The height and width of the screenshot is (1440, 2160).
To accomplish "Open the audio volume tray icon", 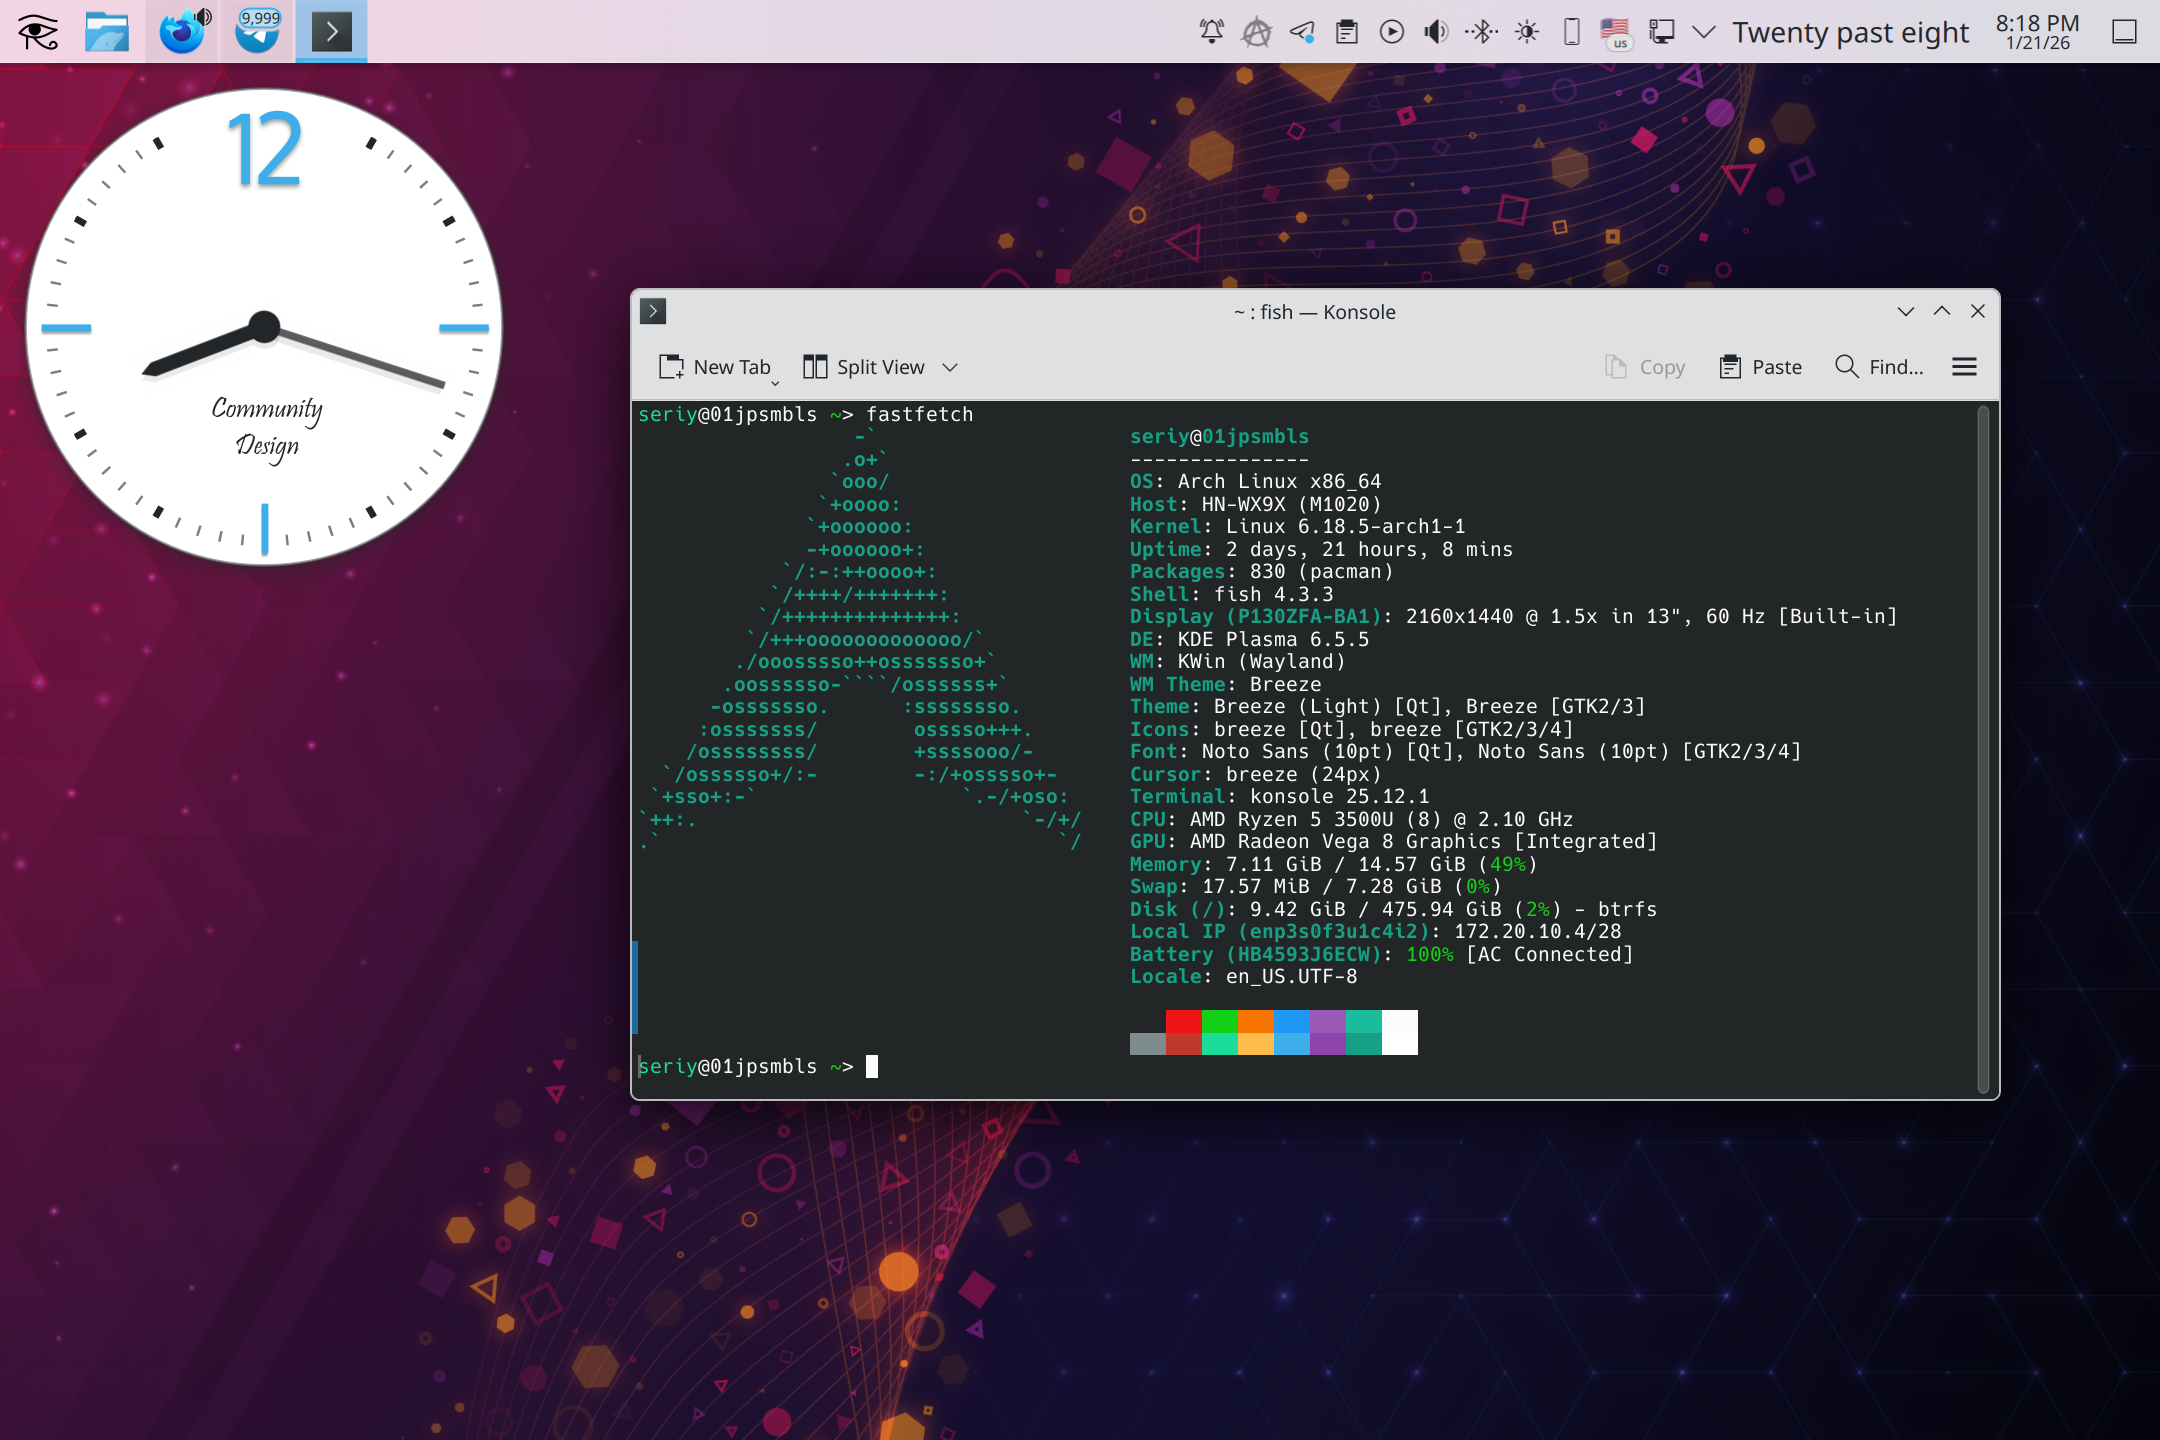I will point(1436,32).
